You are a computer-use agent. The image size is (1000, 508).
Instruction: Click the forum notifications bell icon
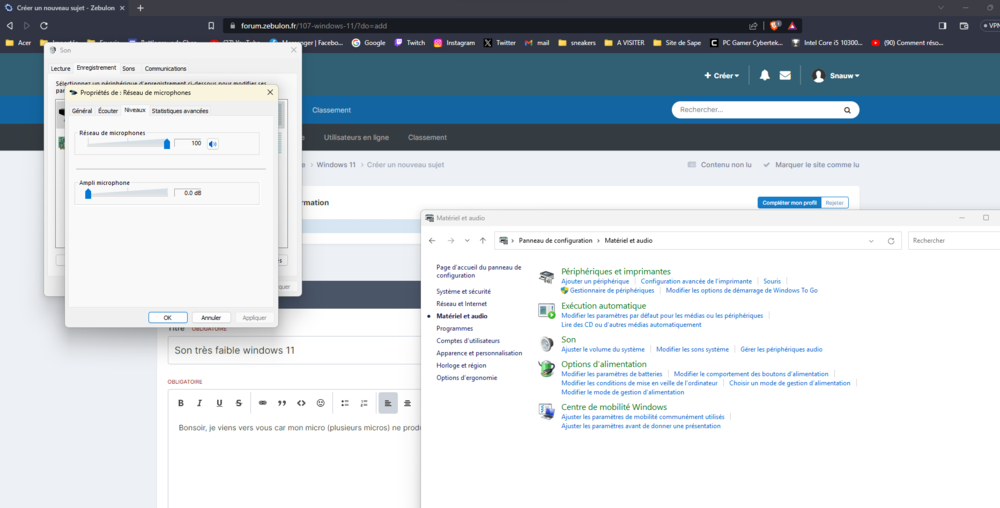765,75
